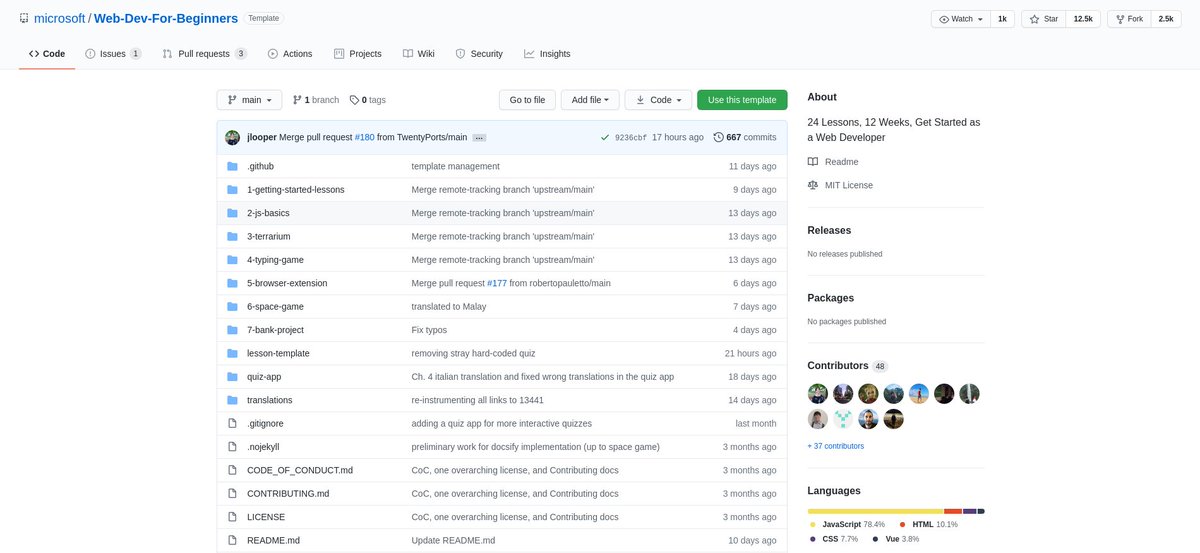Click folder icon beside 2-js-basics
This screenshot has width=1200, height=553.
pos(232,213)
